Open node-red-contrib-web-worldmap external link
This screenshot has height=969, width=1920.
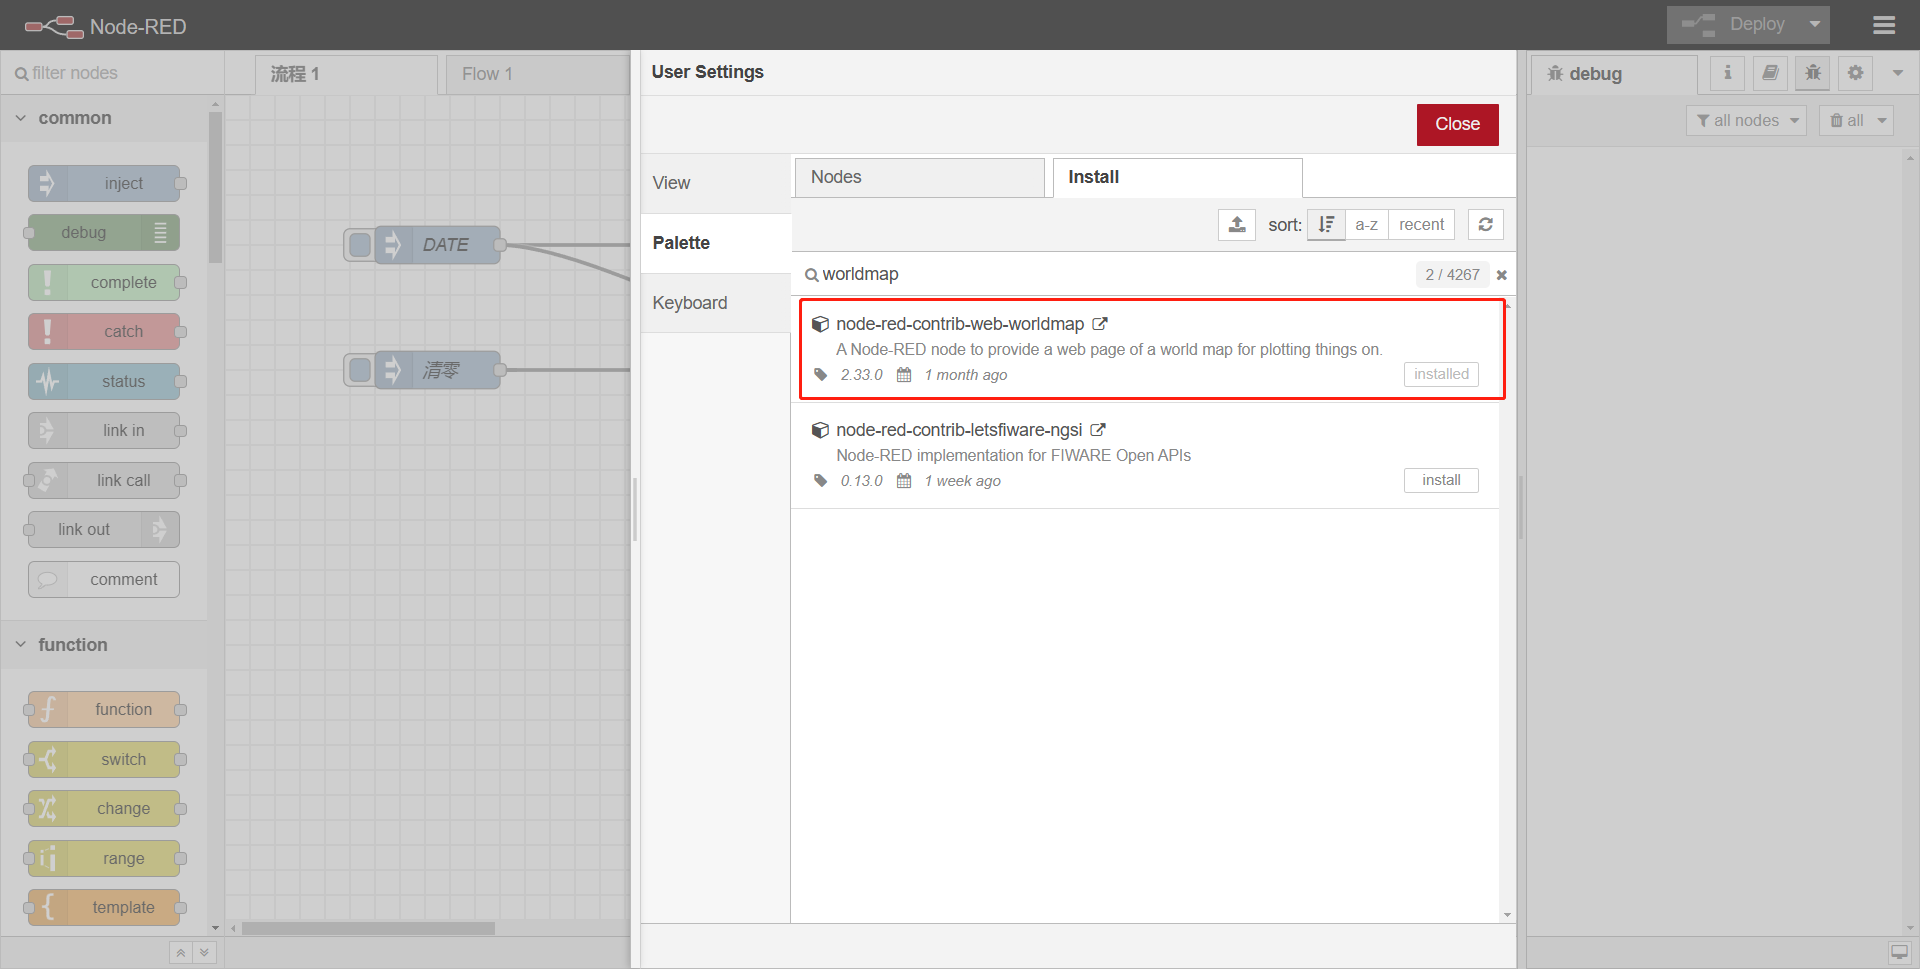point(1100,324)
